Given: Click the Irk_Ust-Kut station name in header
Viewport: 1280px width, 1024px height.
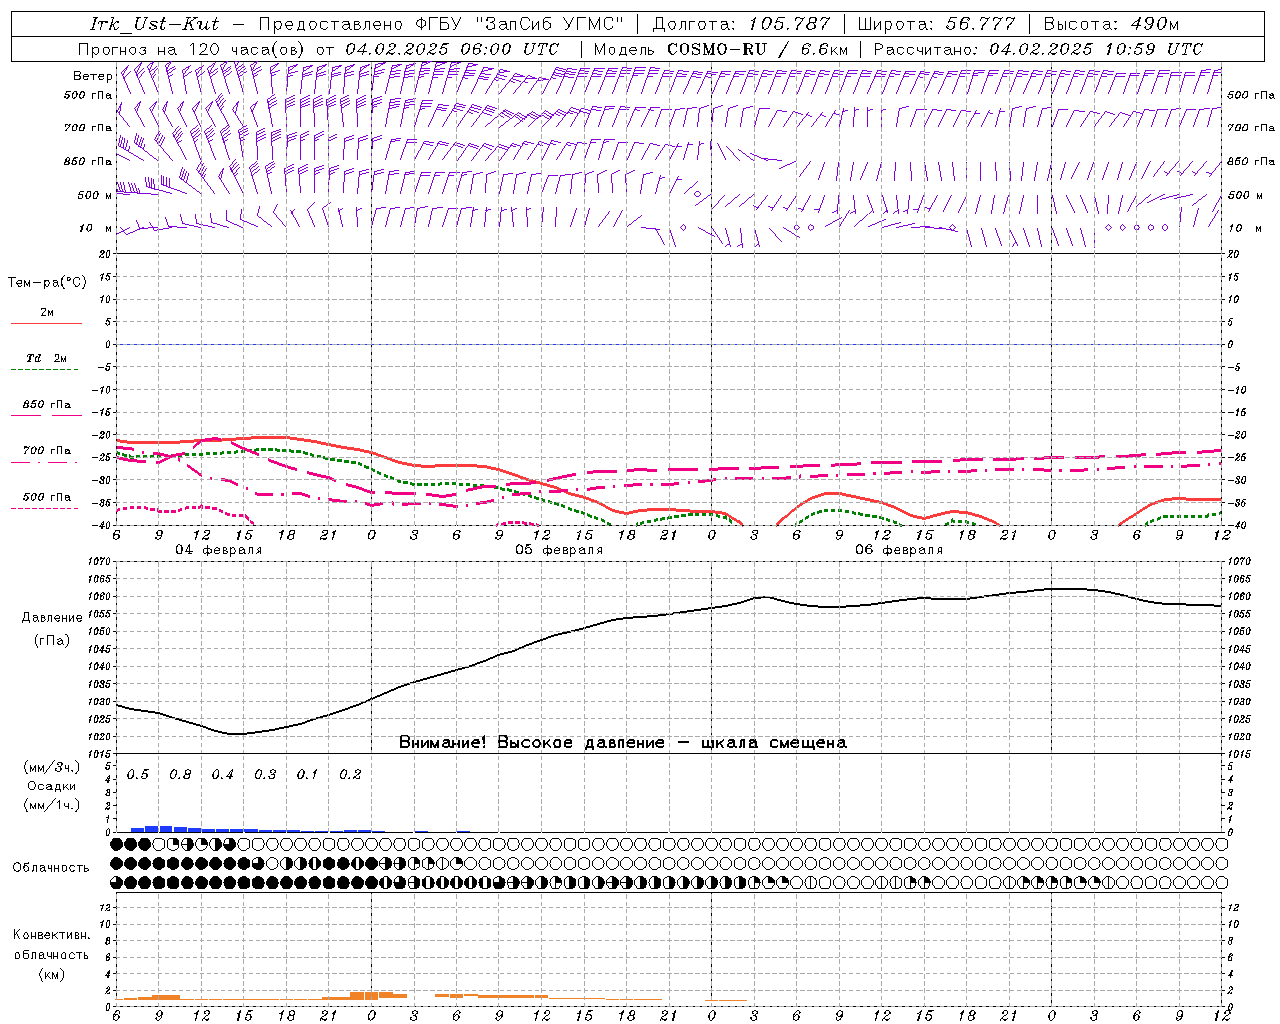Looking at the screenshot, I should pos(155,24).
